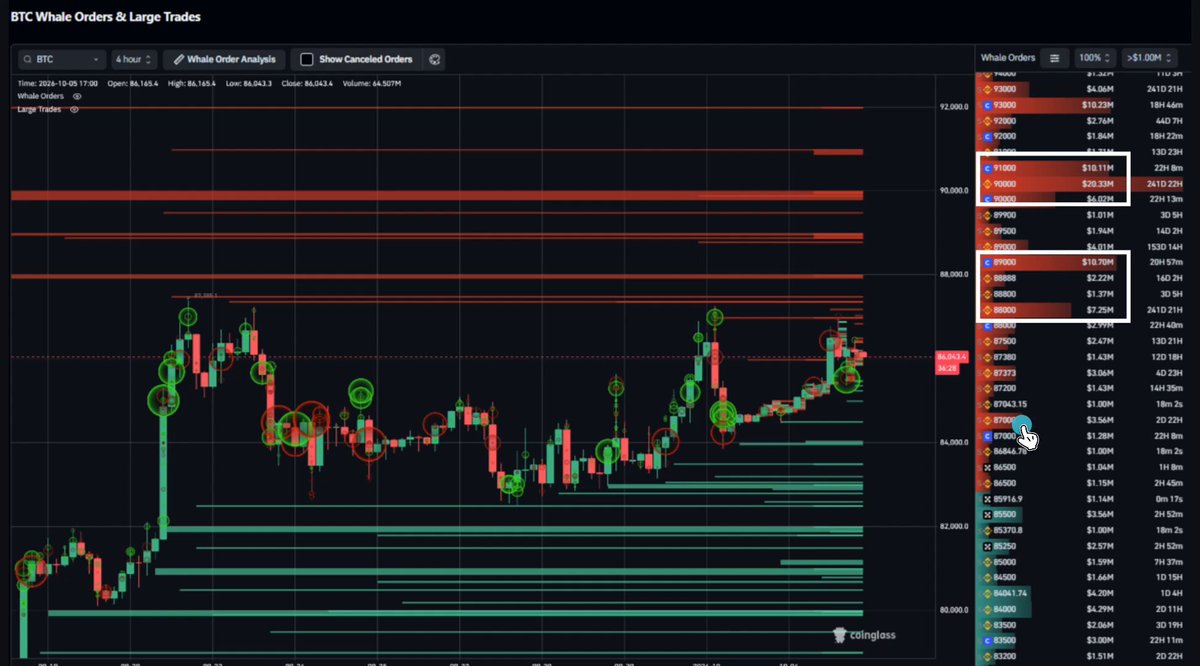Change the 100% depth selector

1095,58
